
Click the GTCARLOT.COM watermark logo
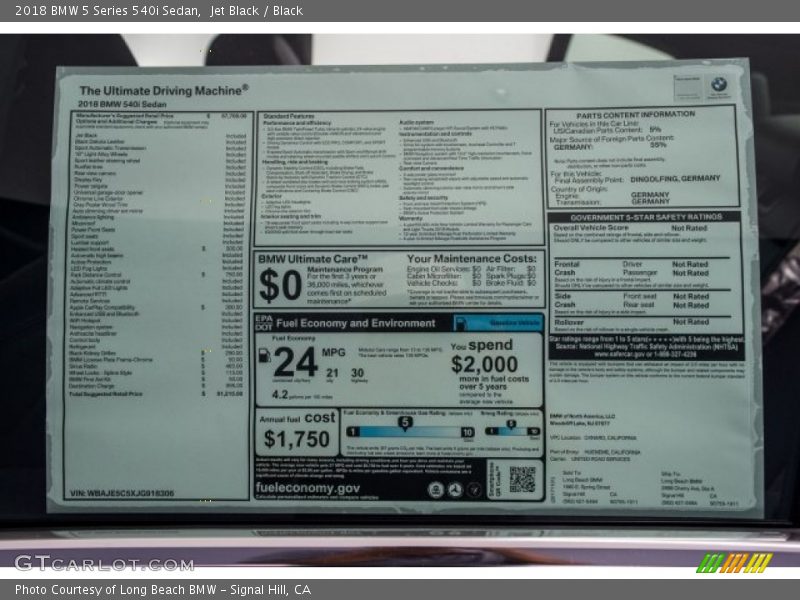pyautogui.click(x=104, y=564)
